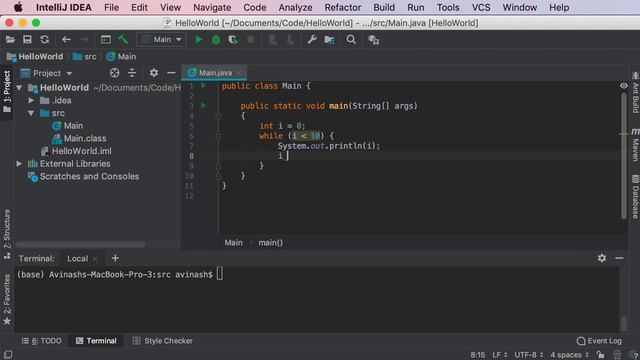The width and height of the screenshot is (640, 360).
Task: Open Search Everywhere magnifier icon
Action: point(351,40)
